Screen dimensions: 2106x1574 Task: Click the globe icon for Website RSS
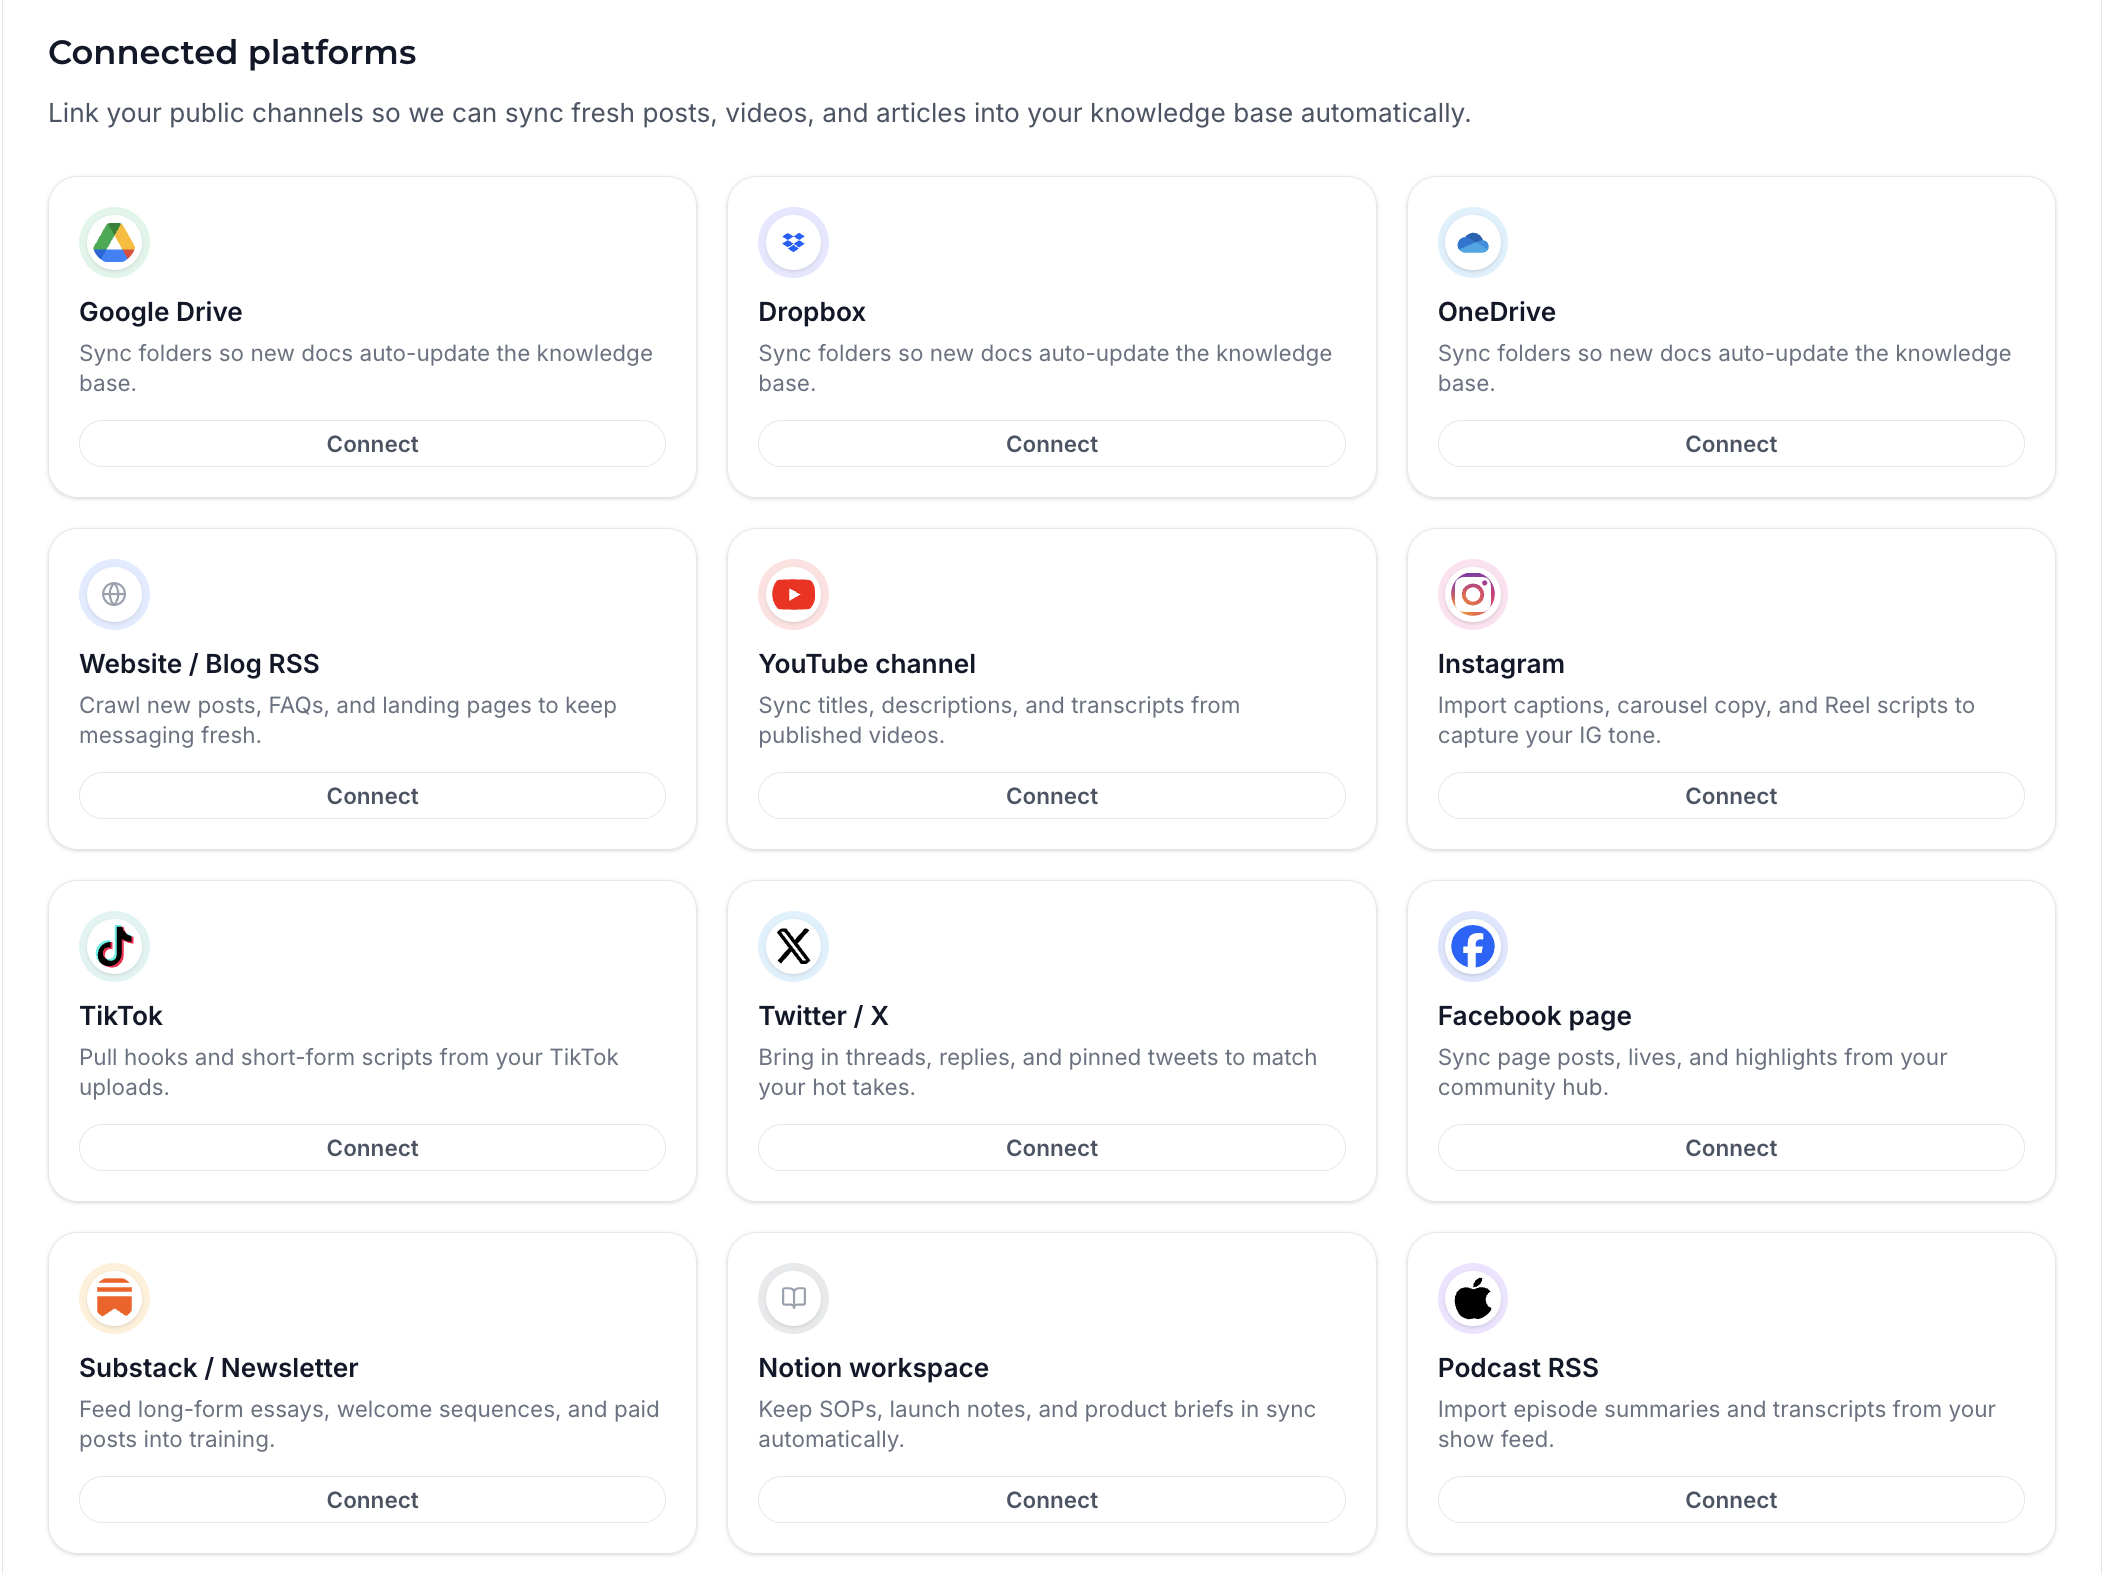tap(114, 594)
